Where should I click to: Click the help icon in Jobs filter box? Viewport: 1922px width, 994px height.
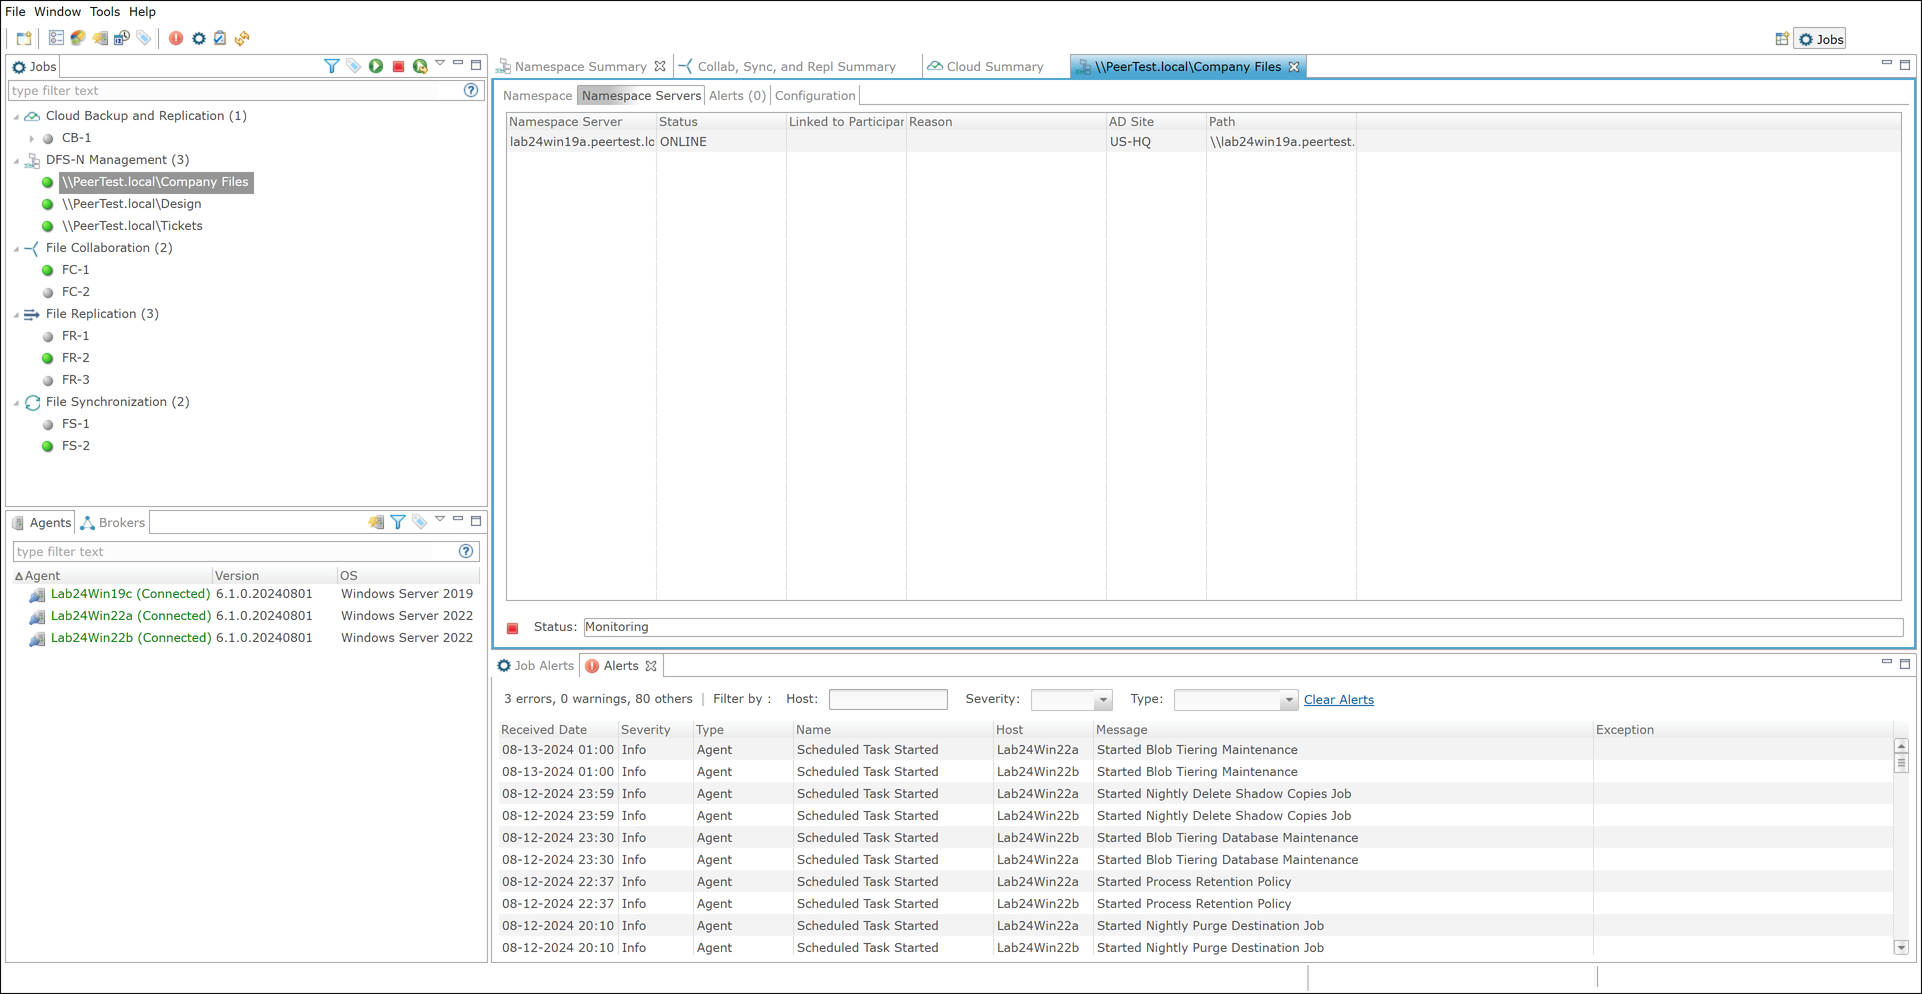pos(471,90)
